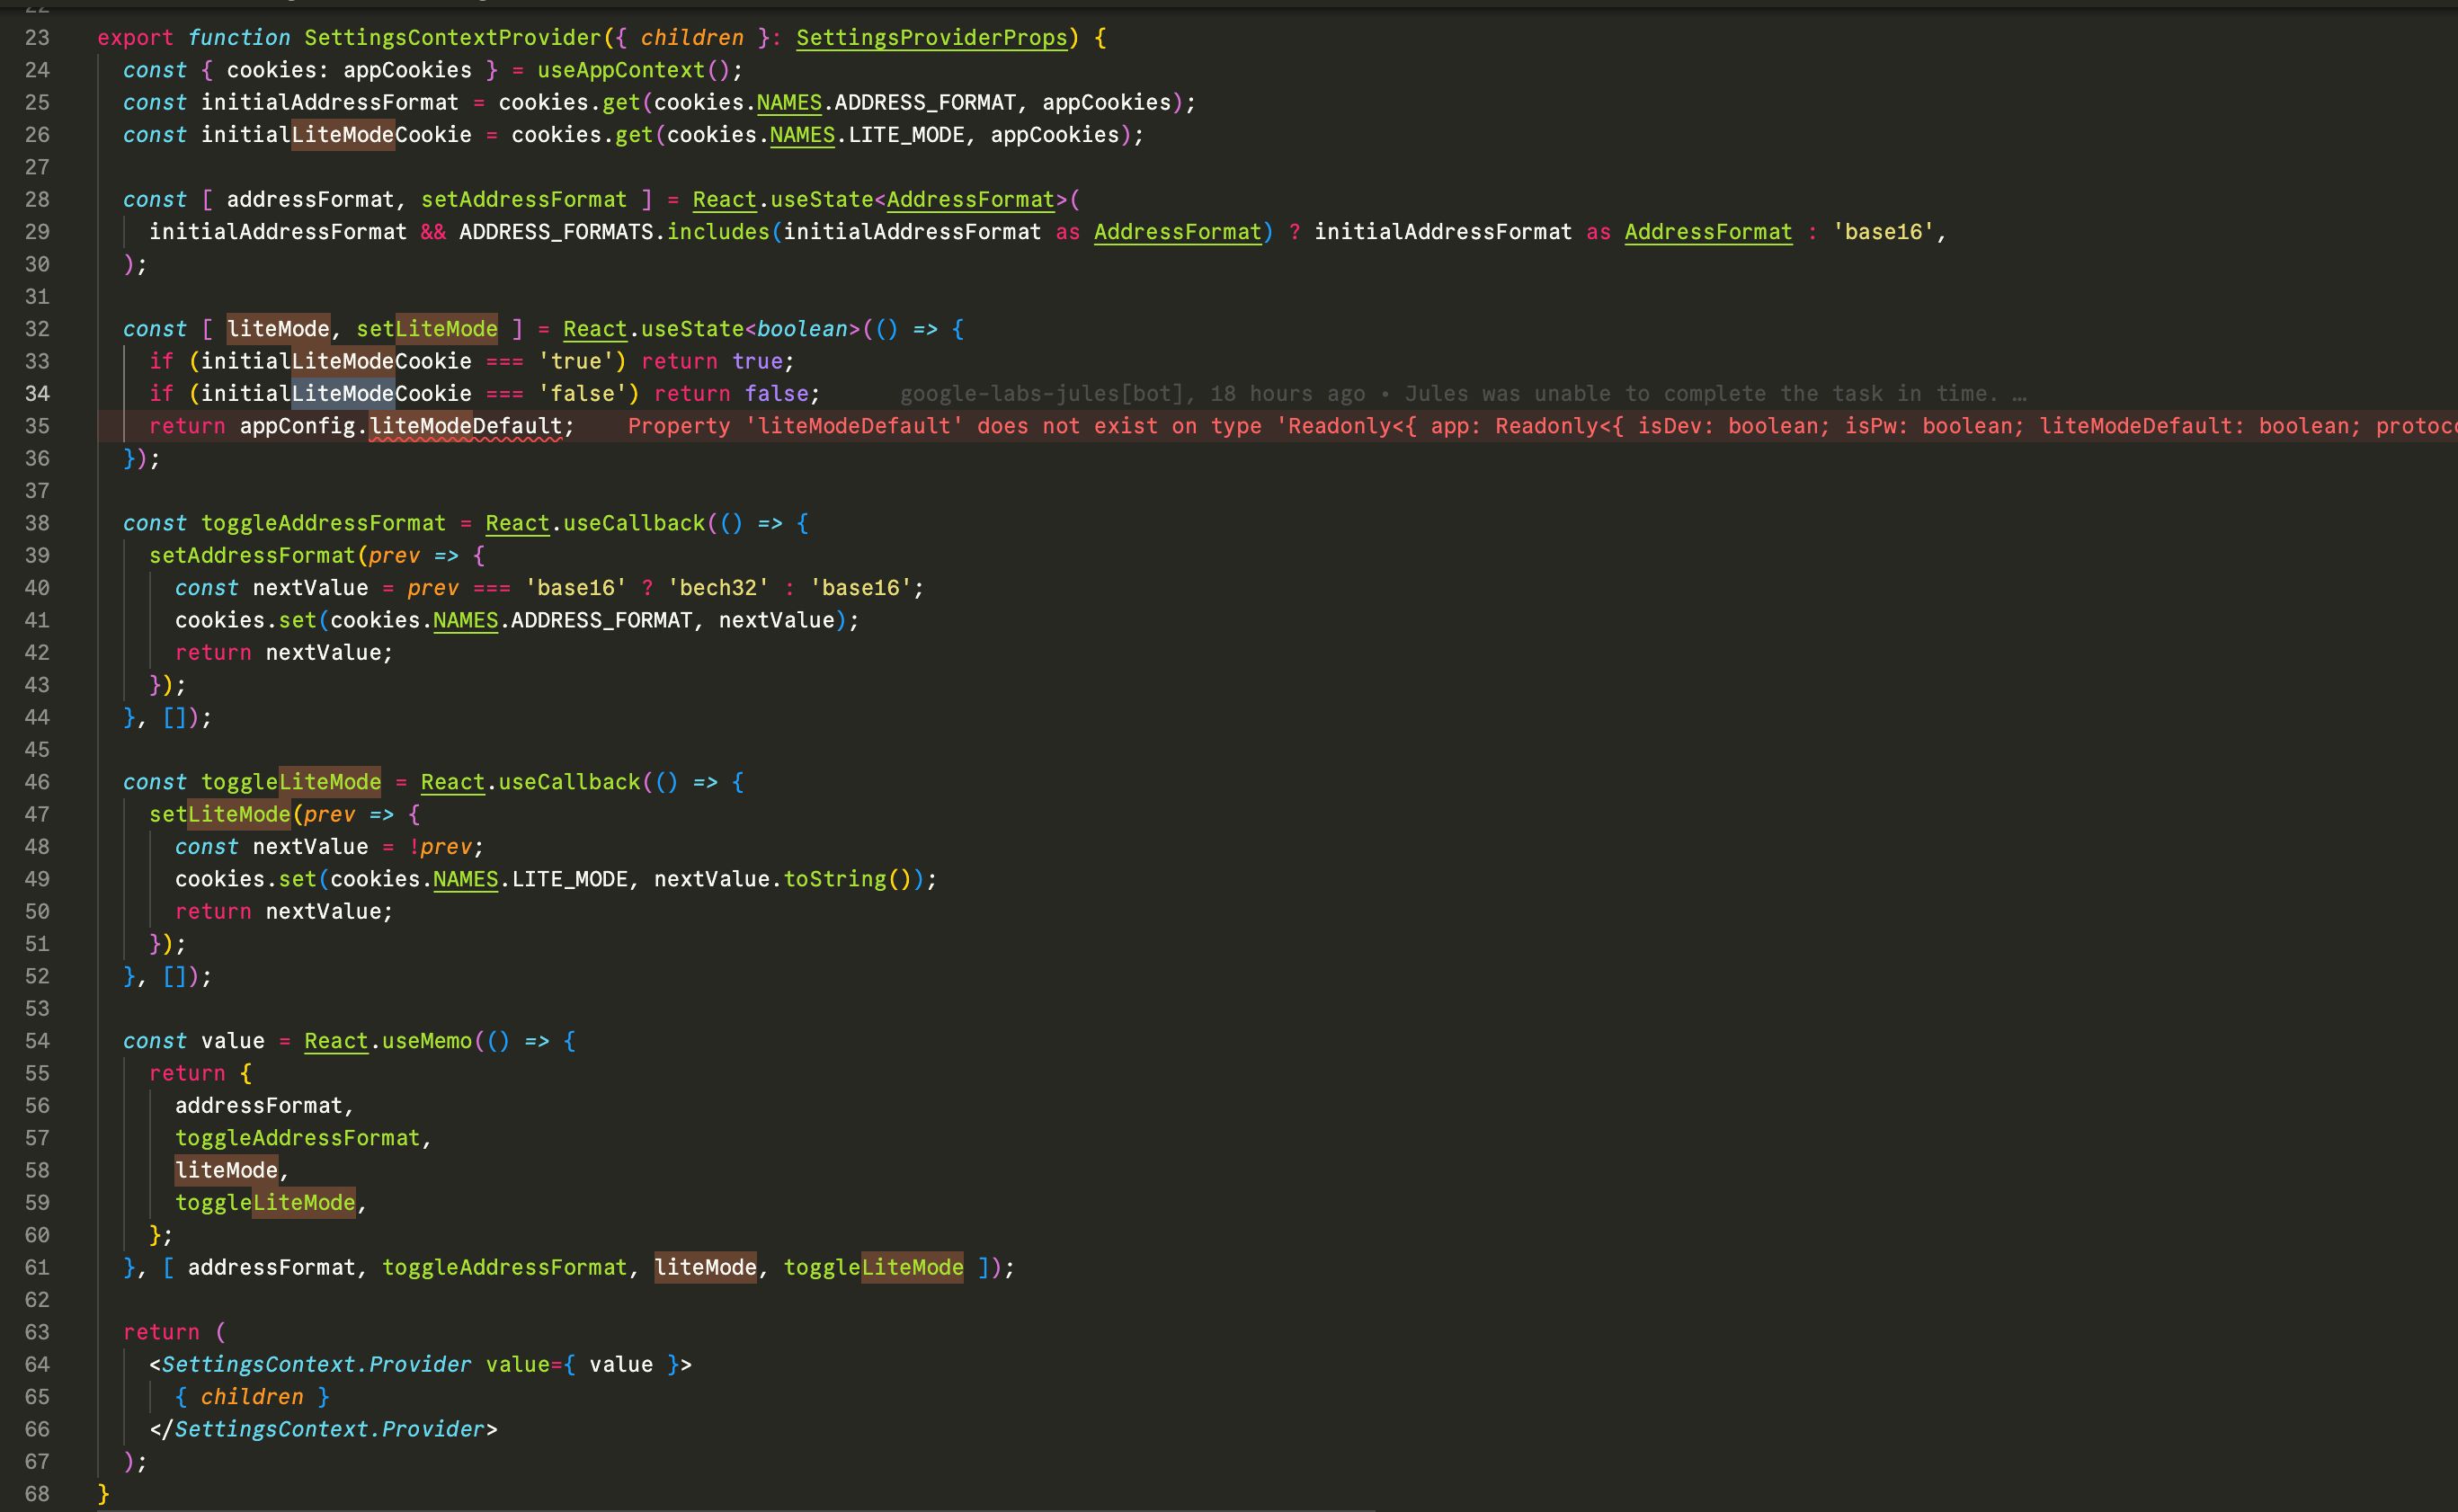Image resolution: width=2458 pixels, height=1512 pixels.
Task: Click useAppContext call on line 24
Action: click(x=621, y=70)
